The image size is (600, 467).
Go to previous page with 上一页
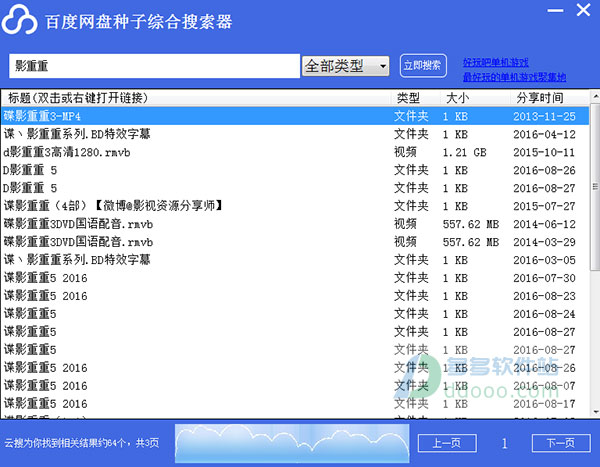click(447, 443)
